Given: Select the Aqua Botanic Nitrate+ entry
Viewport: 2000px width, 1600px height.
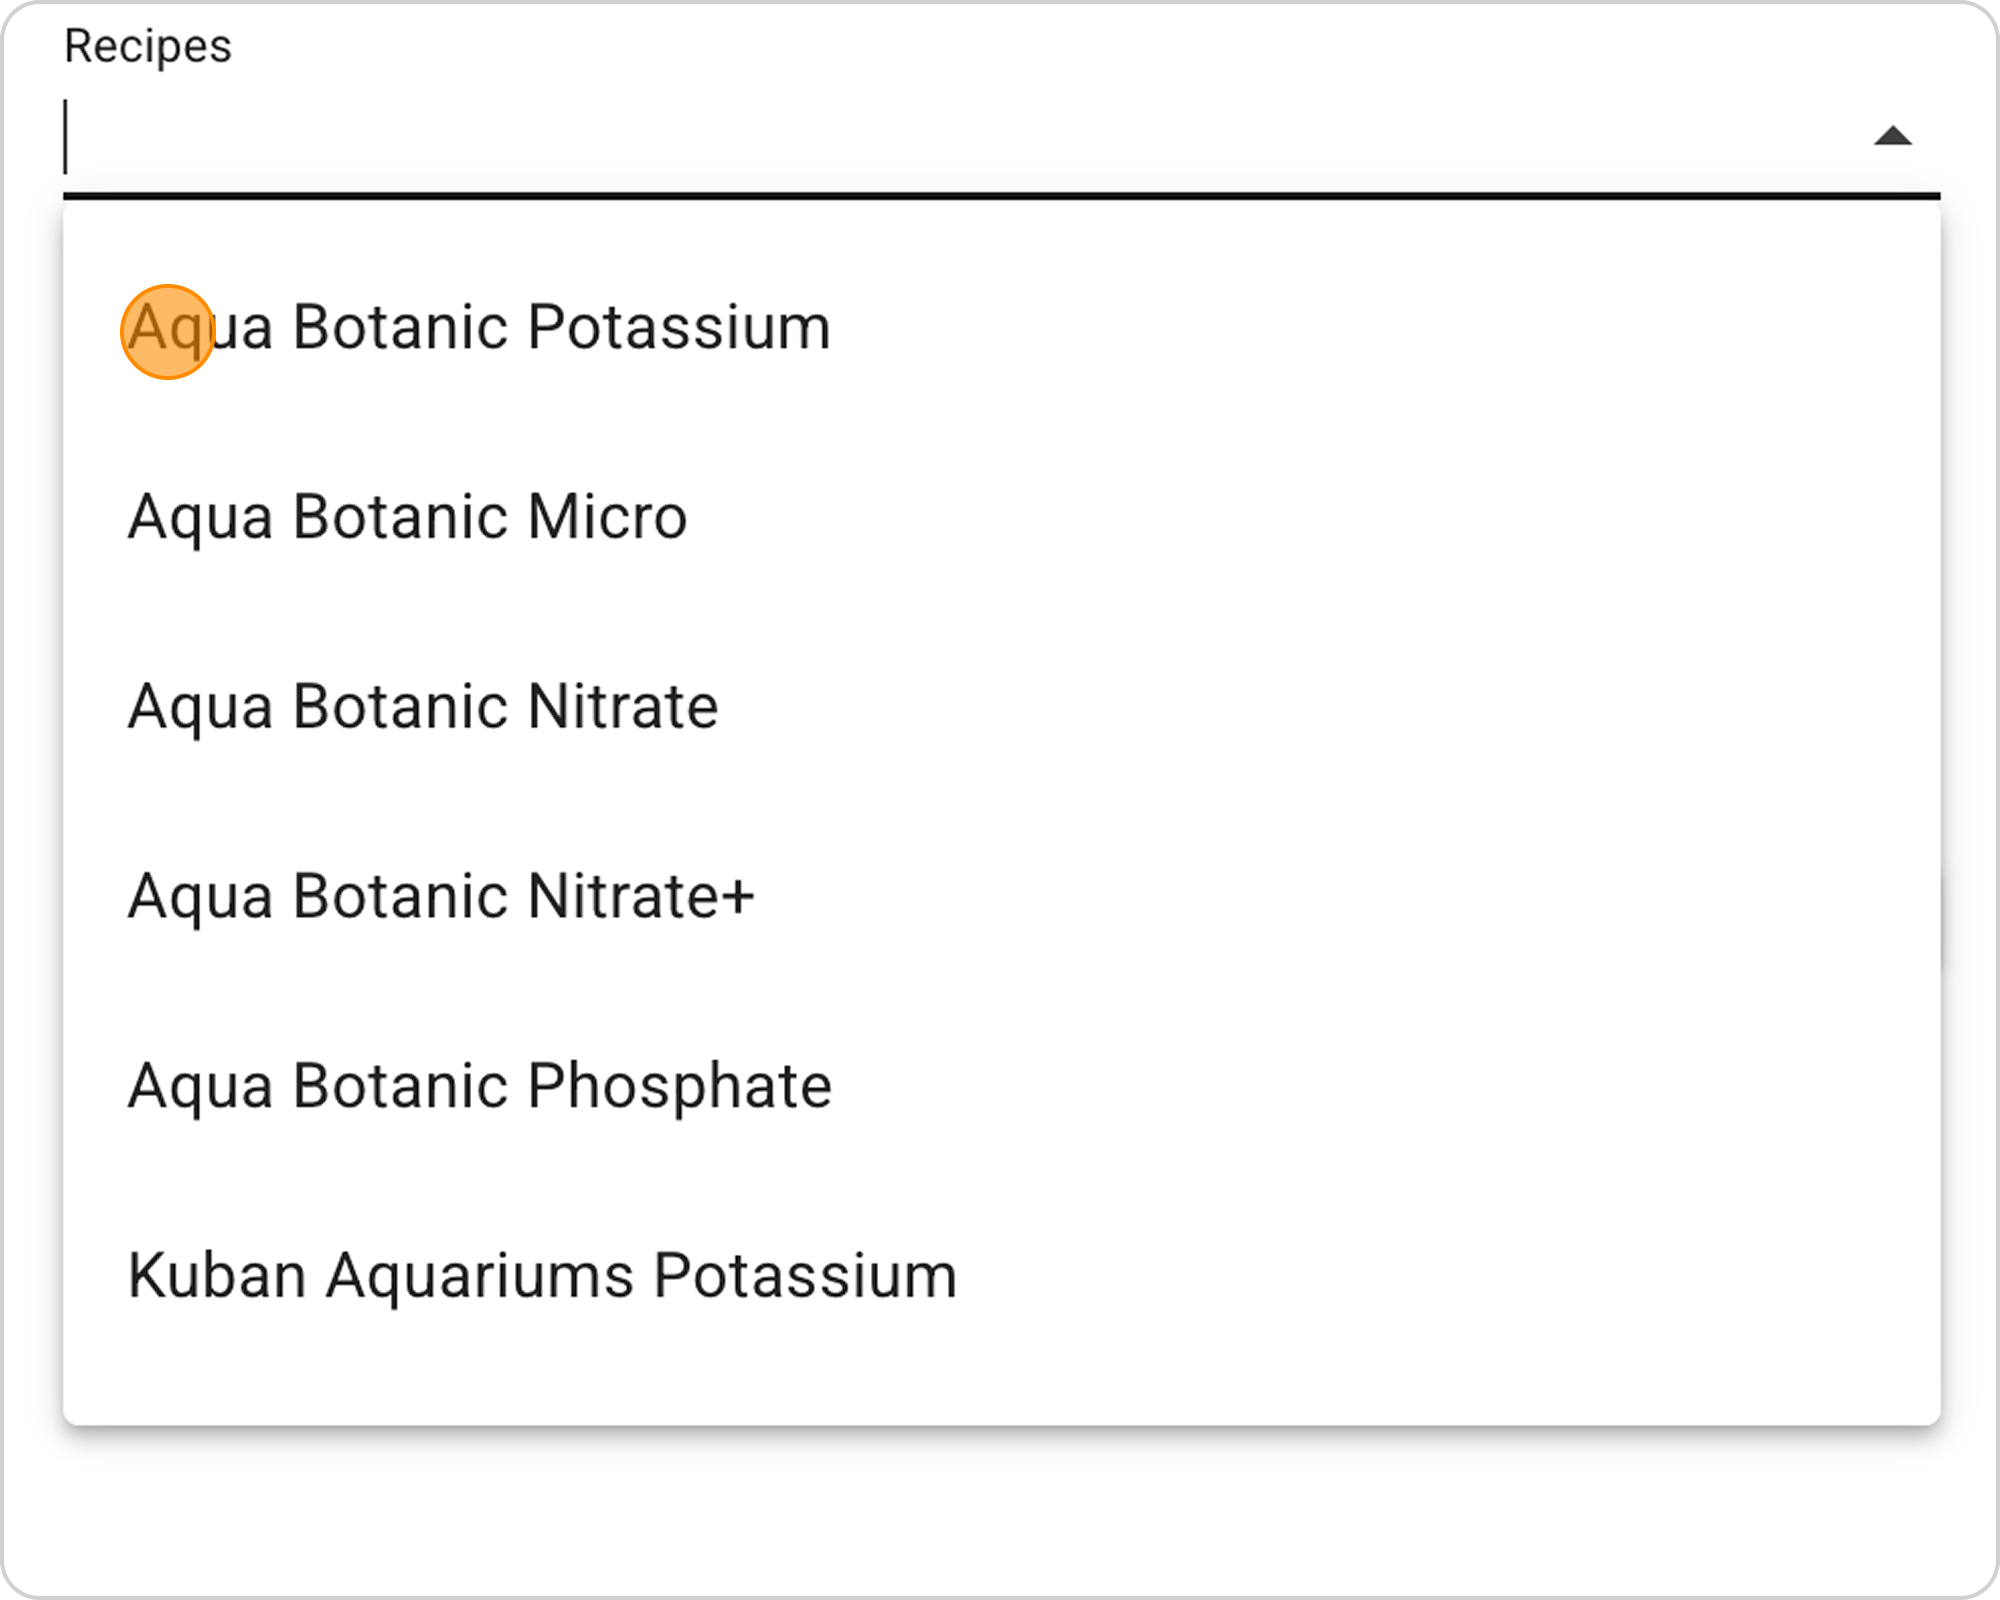Looking at the screenshot, I should [441, 896].
